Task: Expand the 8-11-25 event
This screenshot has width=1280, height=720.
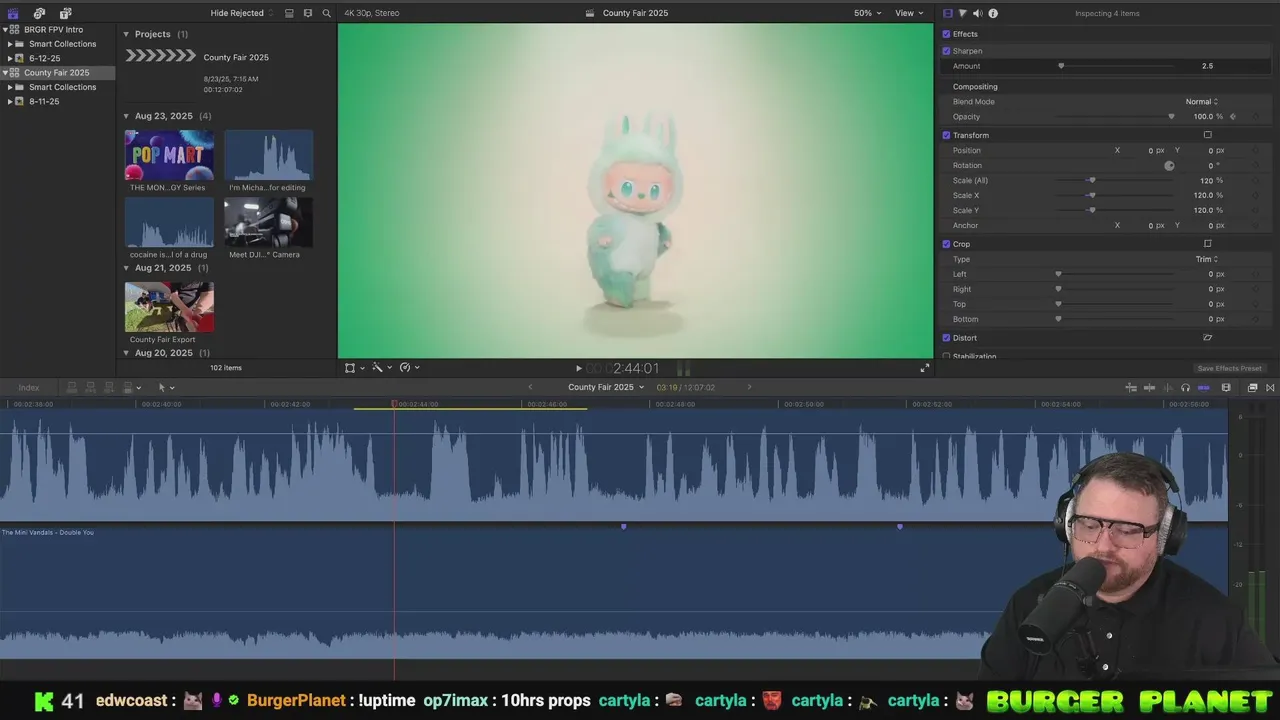Action: [10, 102]
